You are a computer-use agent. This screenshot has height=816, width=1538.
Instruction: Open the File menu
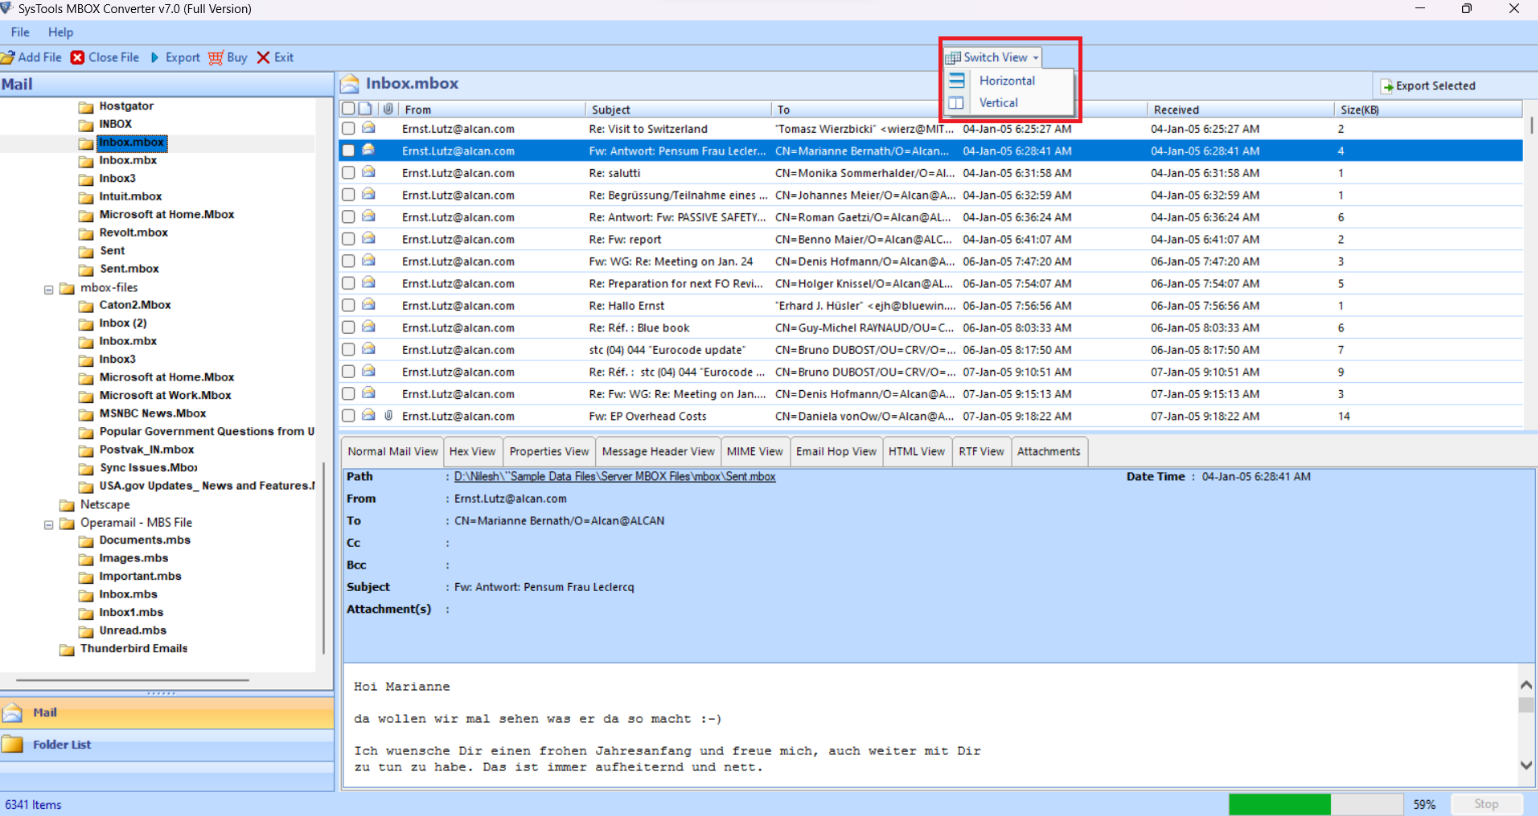pos(19,32)
